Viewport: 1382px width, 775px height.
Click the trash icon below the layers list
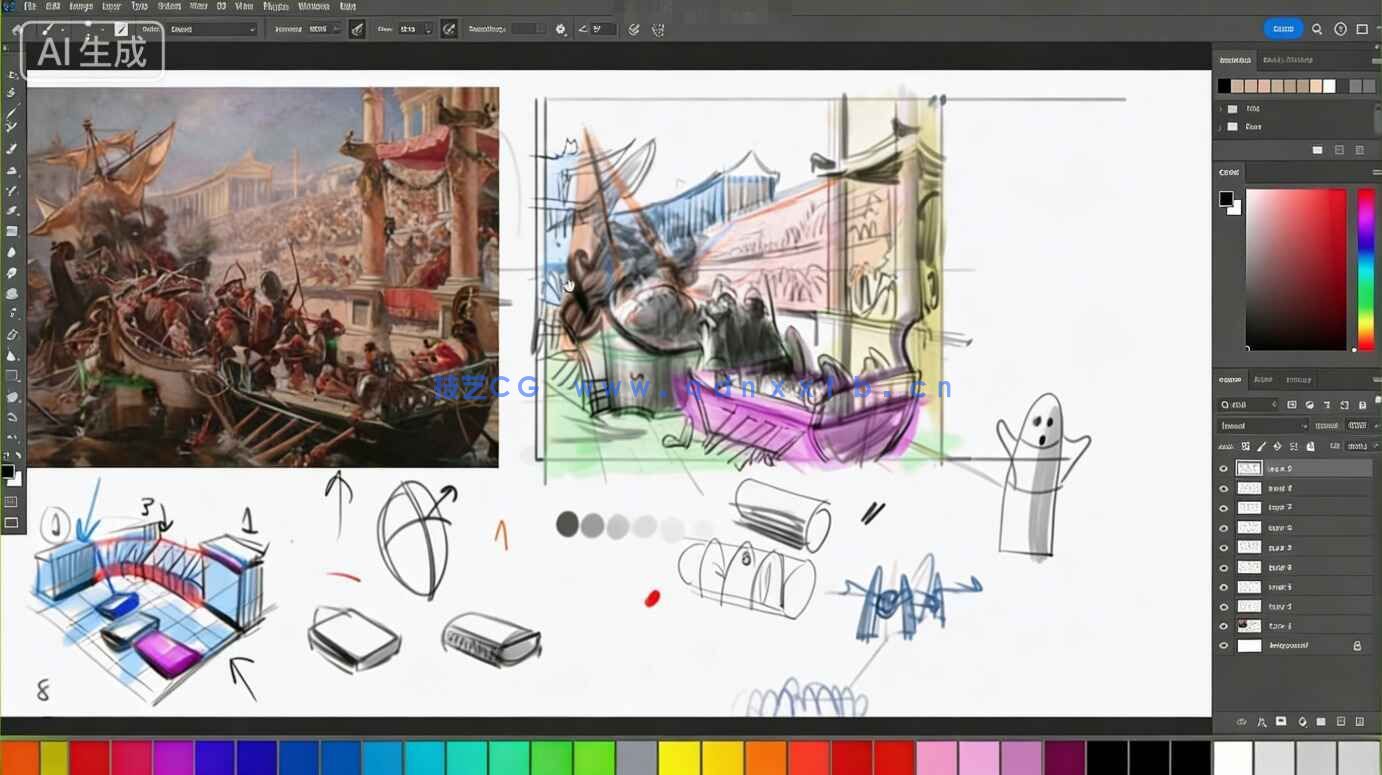click(x=1360, y=722)
